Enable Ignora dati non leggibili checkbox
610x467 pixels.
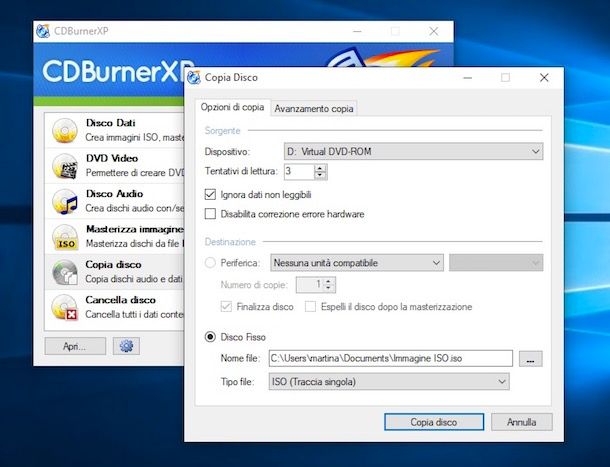pyautogui.click(x=210, y=194)
